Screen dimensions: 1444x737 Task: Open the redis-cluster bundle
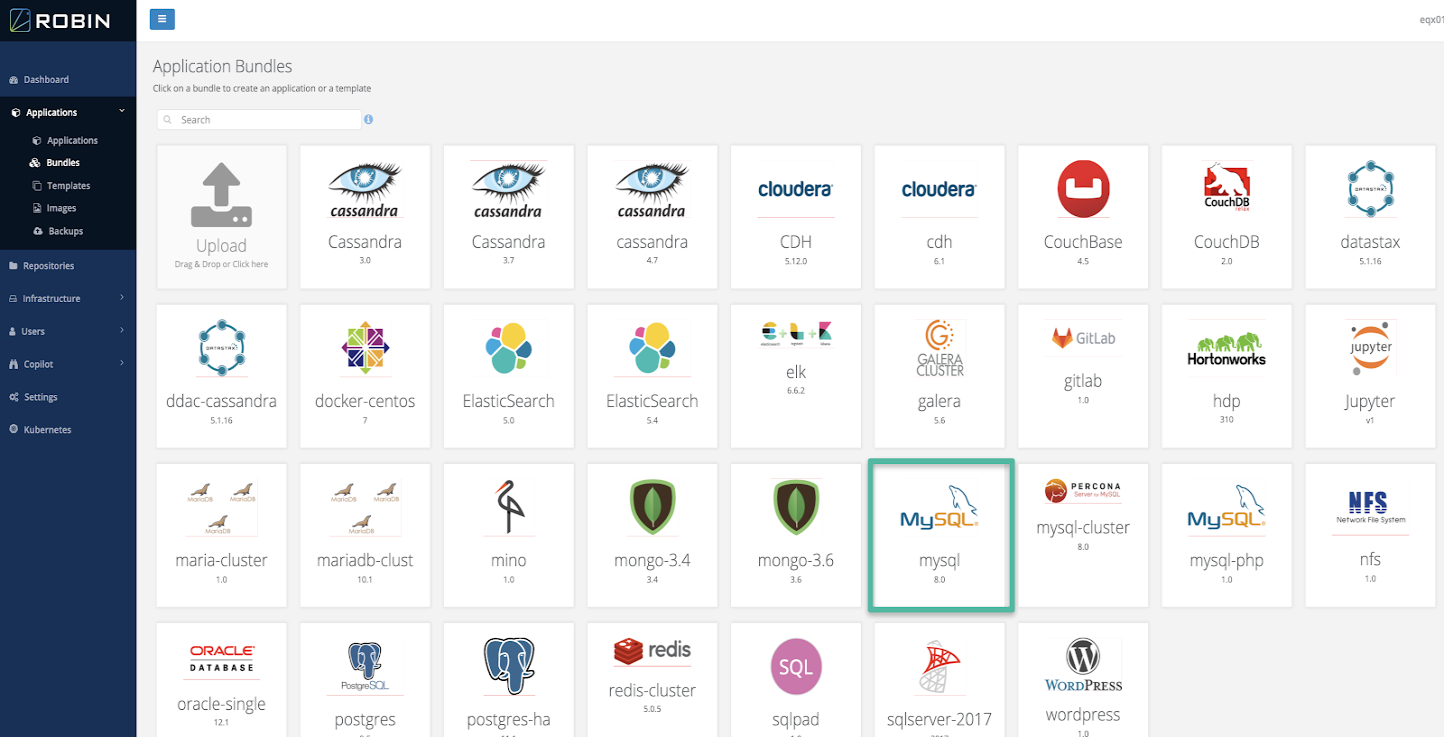(652, 680)
